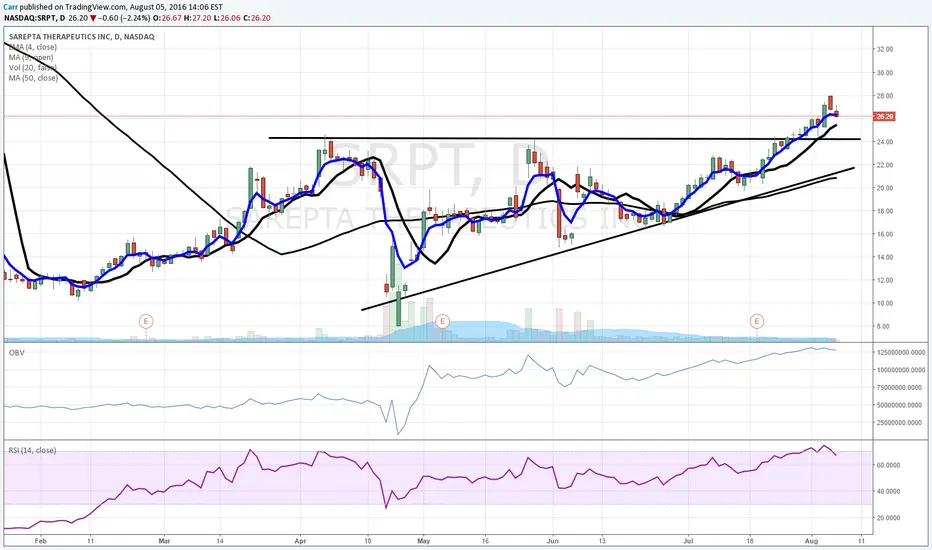Image resolution: width=932 pixels, height=550 pixels.
Task: Click the Aug date axis label
Action: (812, 541)
